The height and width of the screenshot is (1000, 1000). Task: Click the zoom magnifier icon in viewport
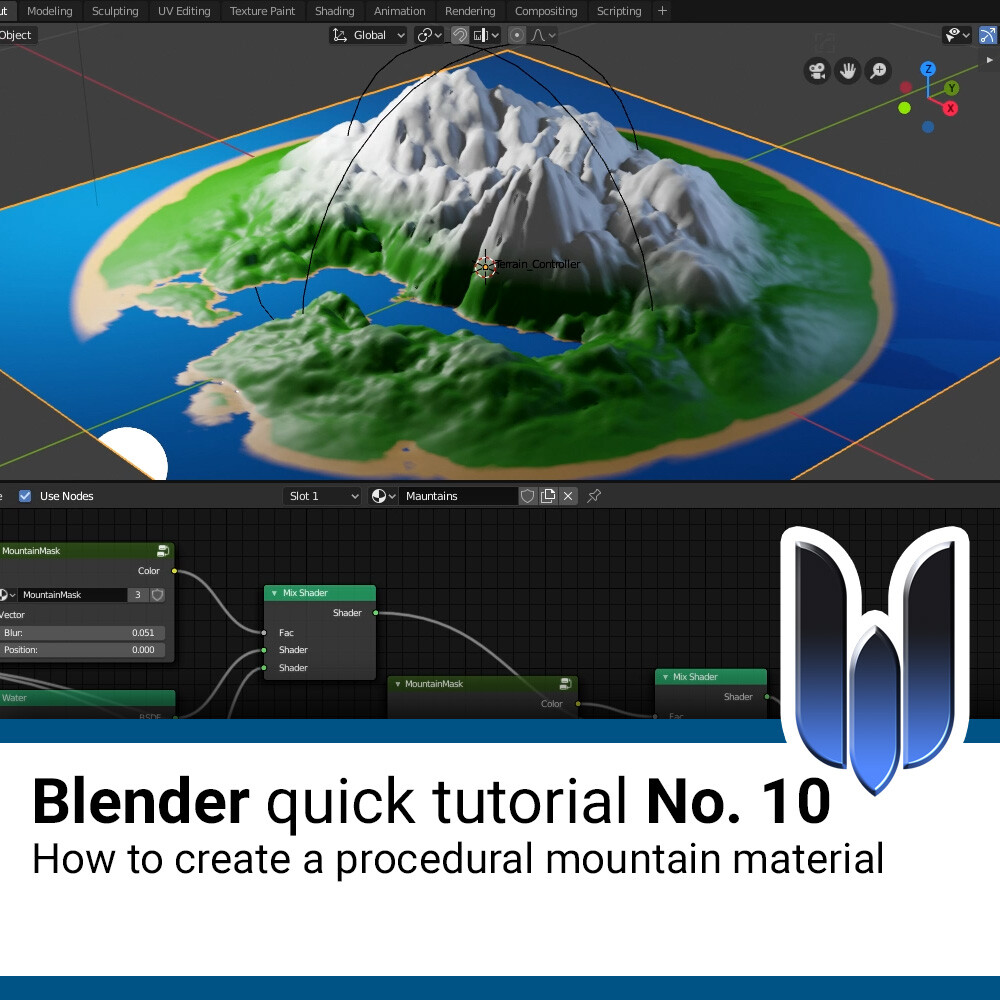click(x=879, y=71)
